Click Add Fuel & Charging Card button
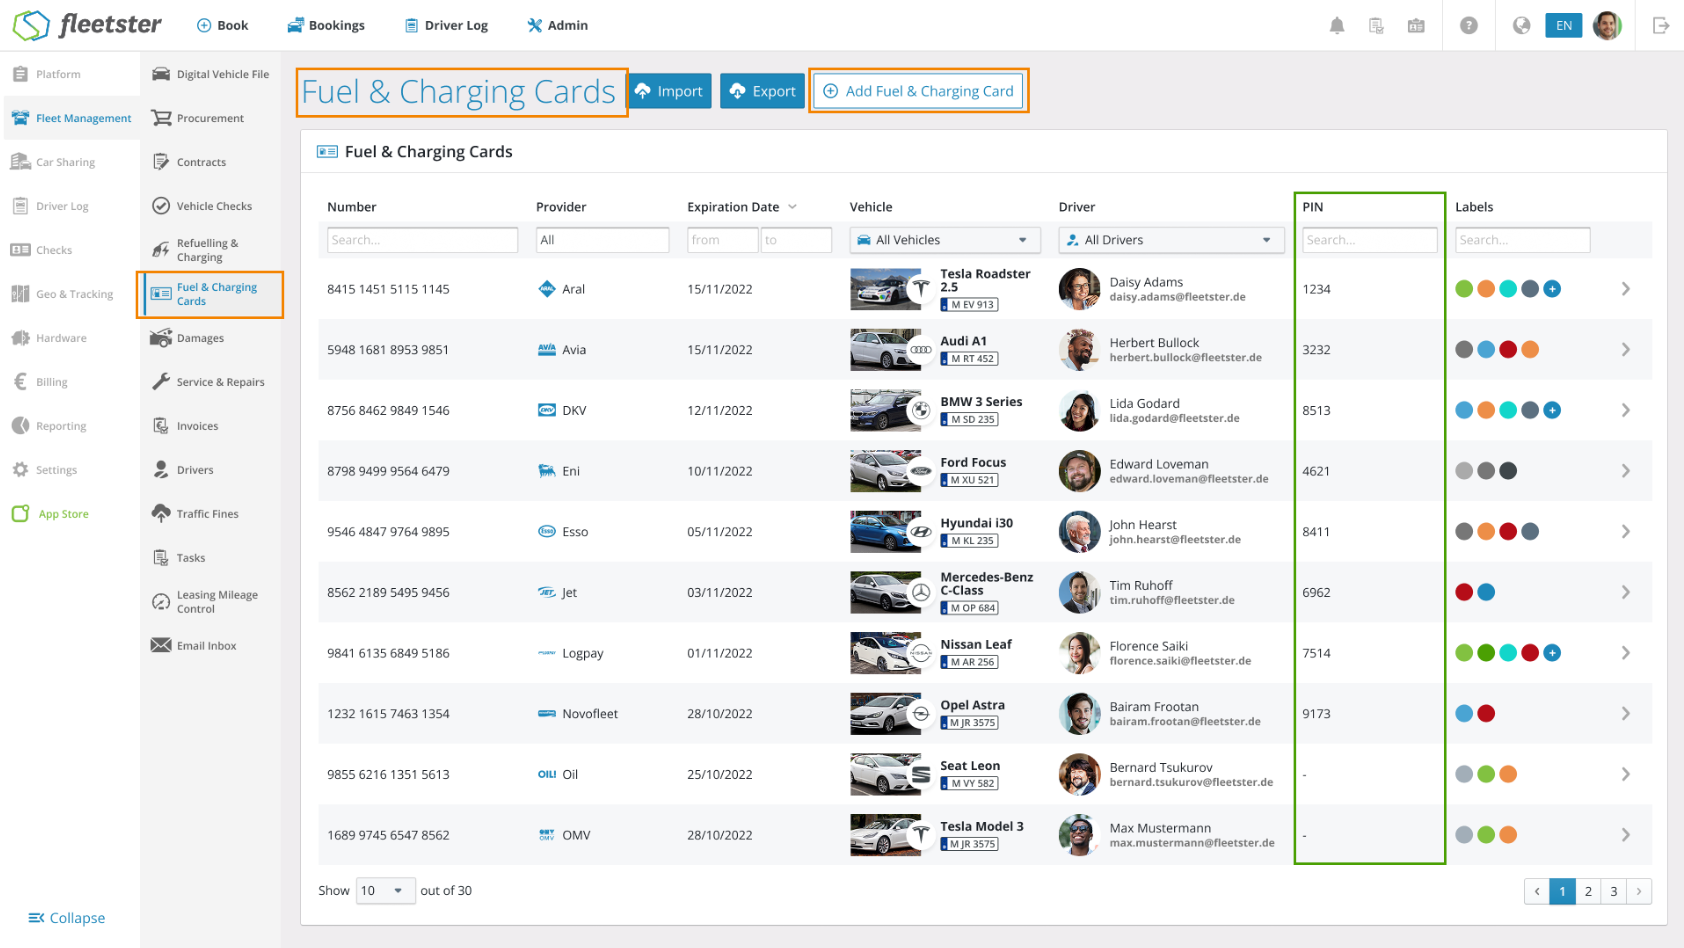This screenshot has height=948, width=1684. (918, 91)
